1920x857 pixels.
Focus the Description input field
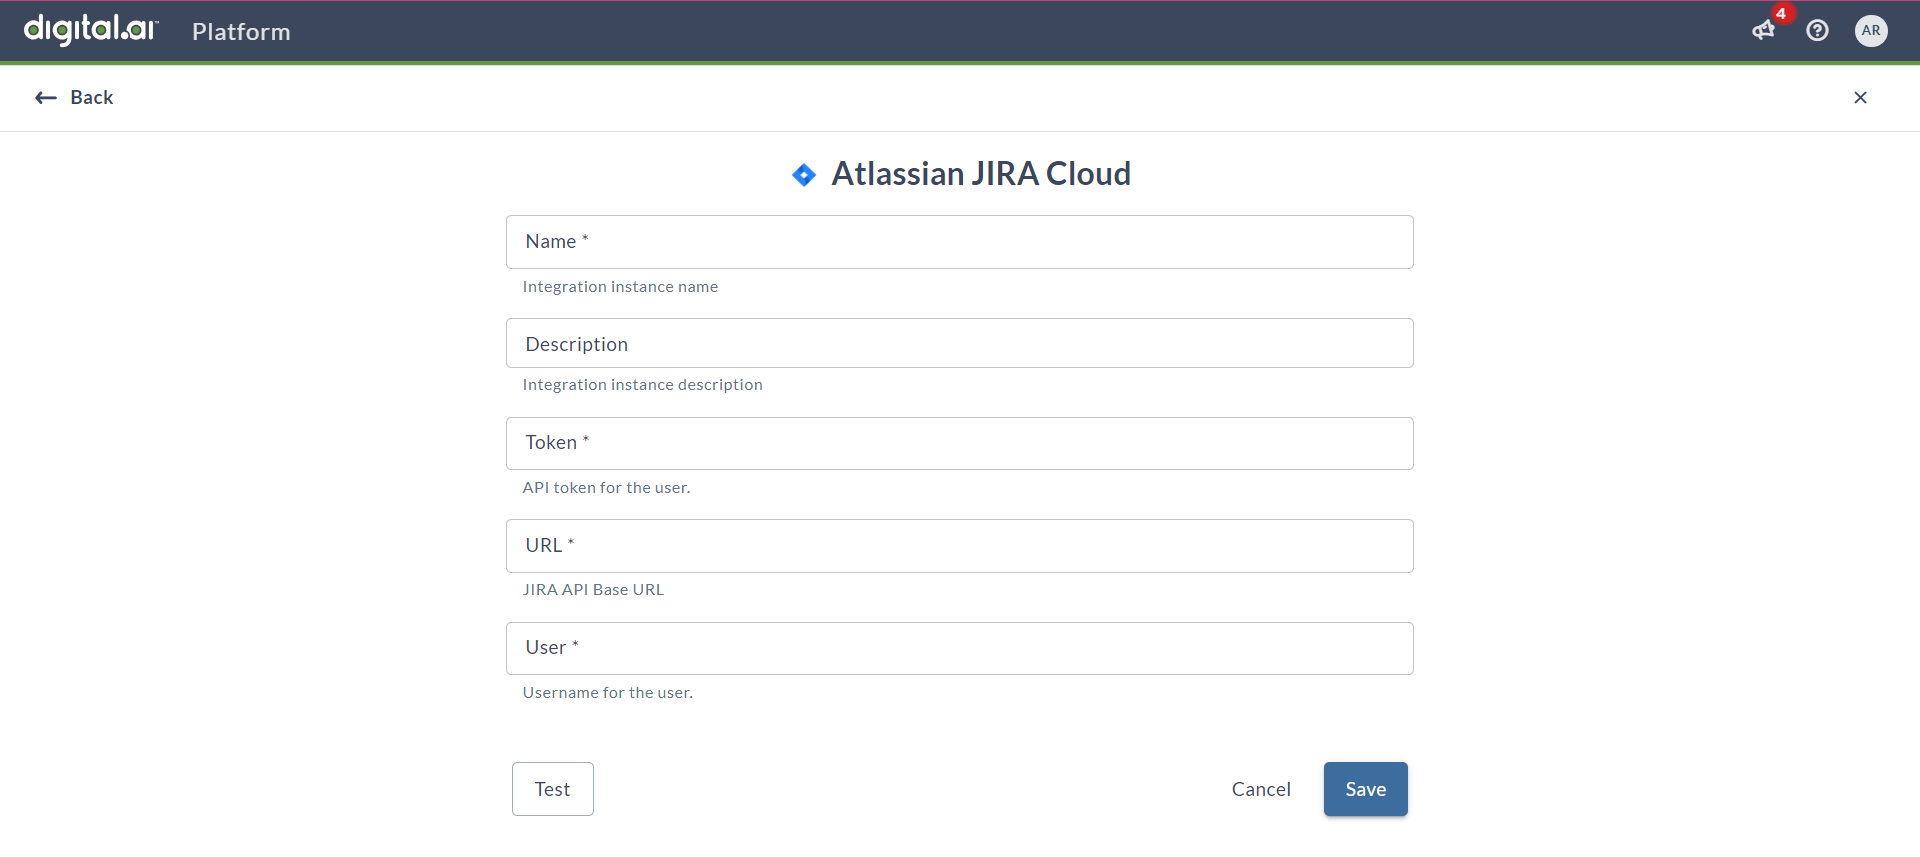(960, 343)
